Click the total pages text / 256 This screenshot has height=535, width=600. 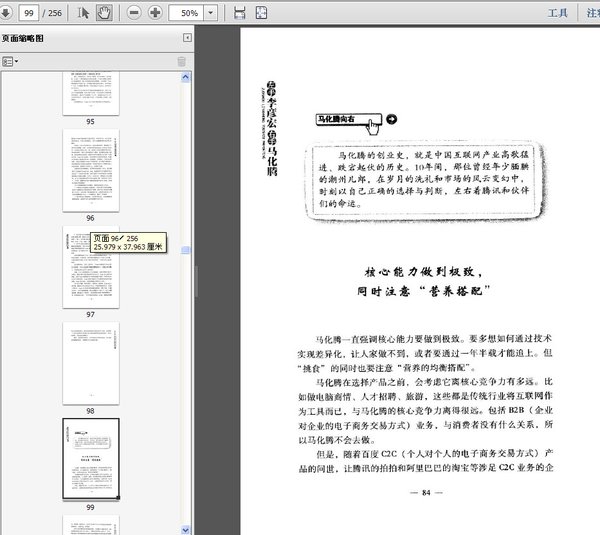click(52, 13)
